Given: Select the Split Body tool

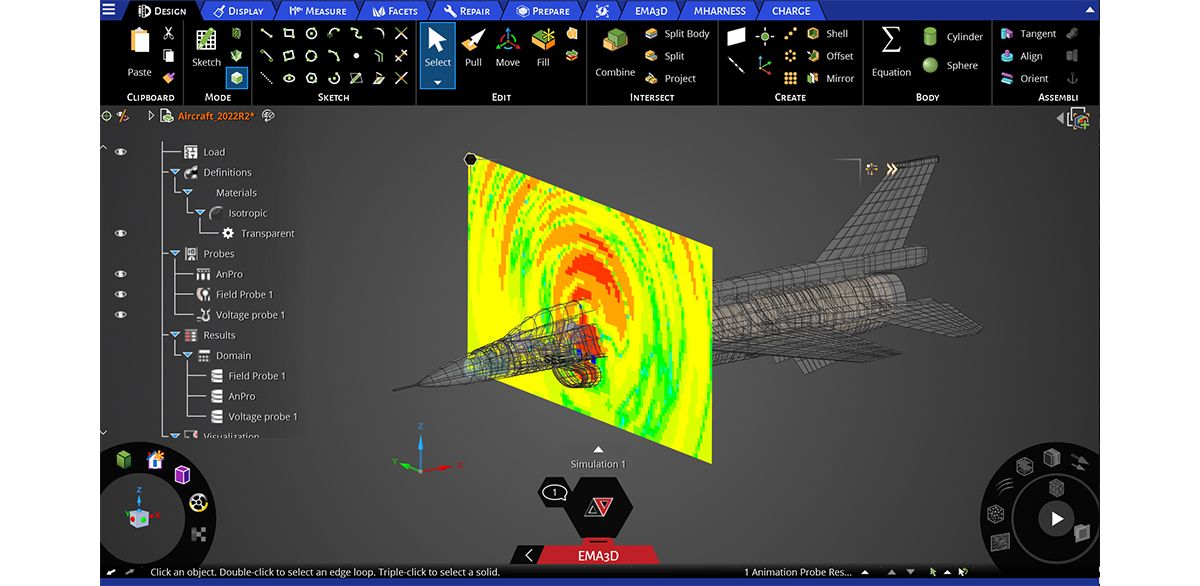Looking at the screenshot, I should (x=679, y=33).
